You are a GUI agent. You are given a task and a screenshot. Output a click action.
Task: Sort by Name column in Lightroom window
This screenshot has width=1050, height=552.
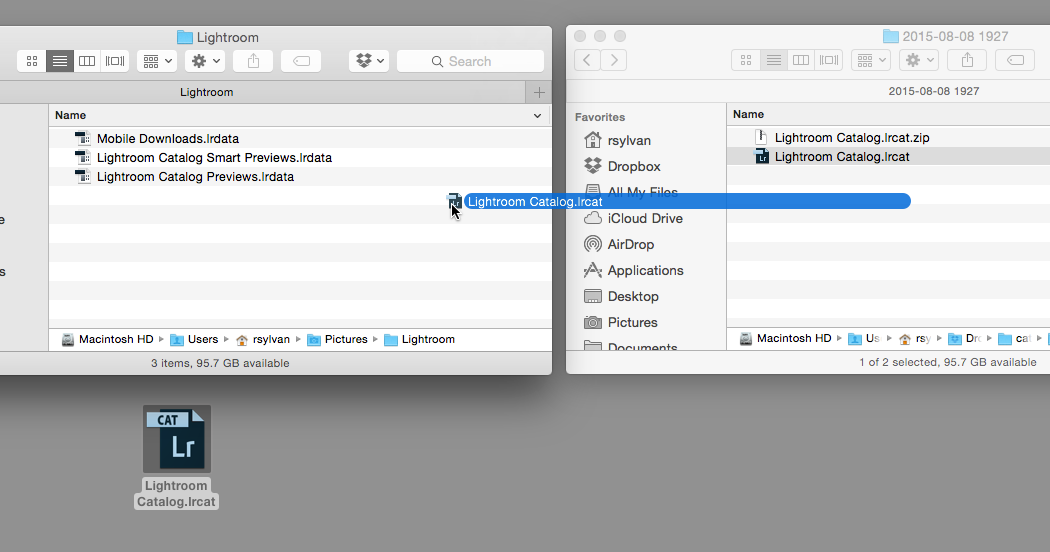[x=70, y=115]
